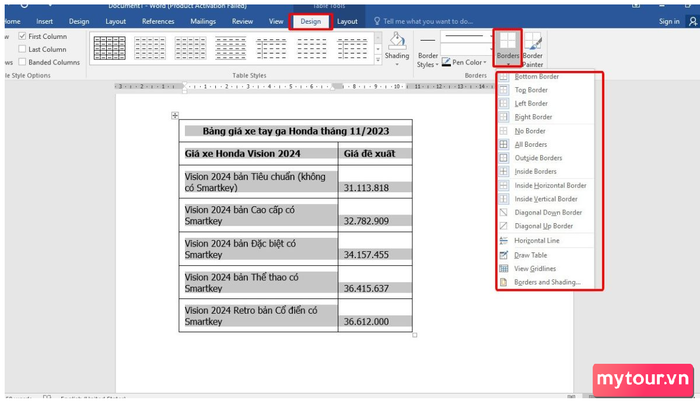
Task: Click the header cell Giá đề xuất
Action: [x=375, y=154]
